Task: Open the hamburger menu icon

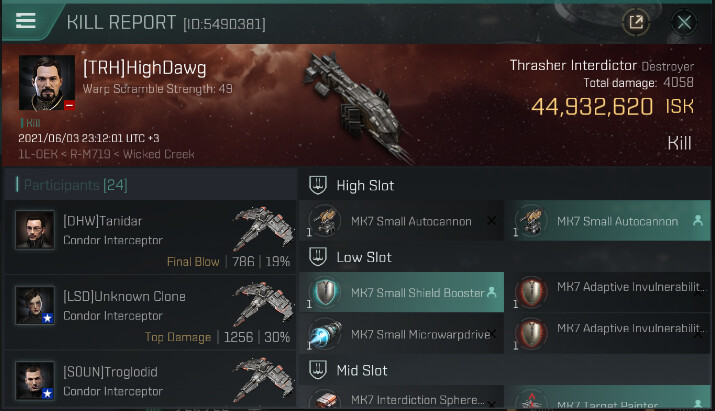Action: [26, 21]
